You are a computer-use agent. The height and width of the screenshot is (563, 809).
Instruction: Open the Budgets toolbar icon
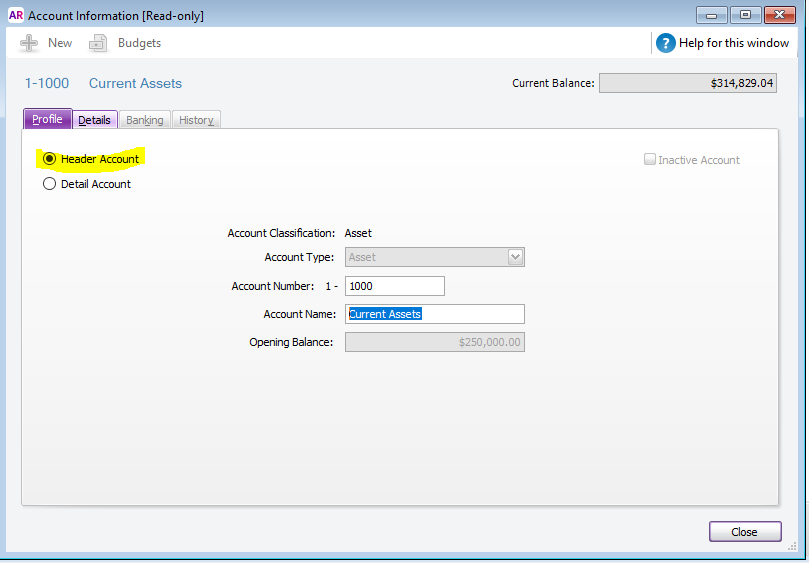[98, 43]
